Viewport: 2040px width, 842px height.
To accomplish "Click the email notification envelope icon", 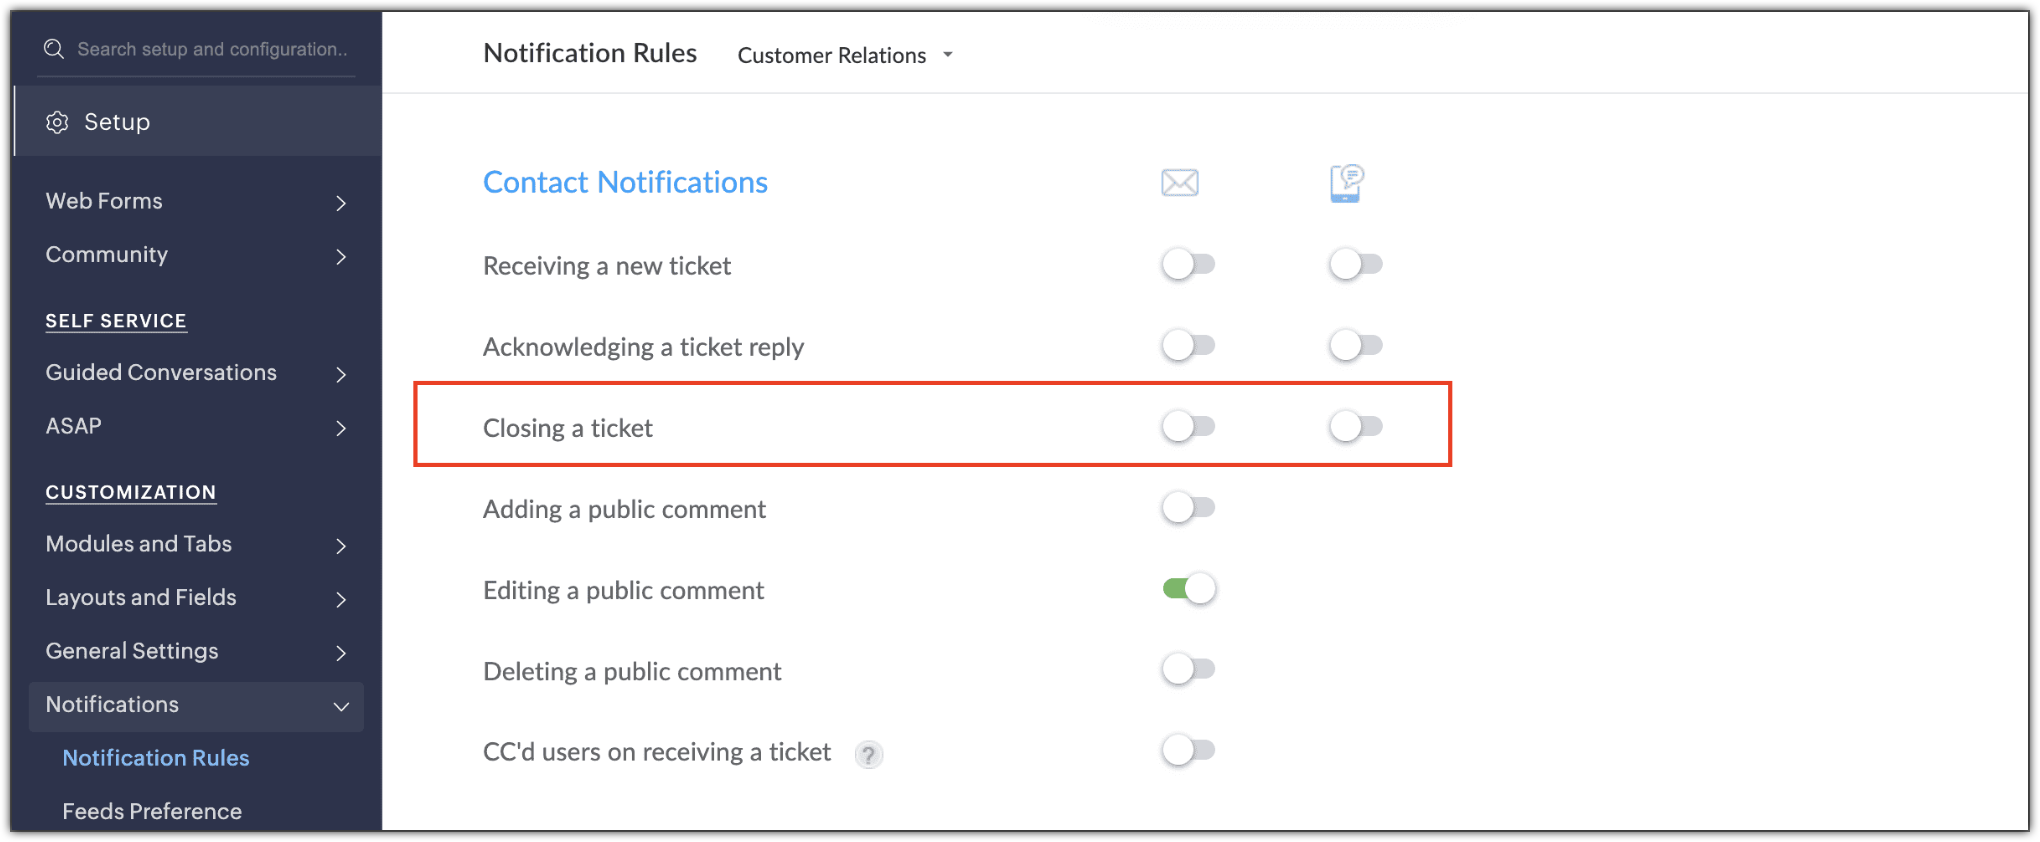I will pos(1180,183).
